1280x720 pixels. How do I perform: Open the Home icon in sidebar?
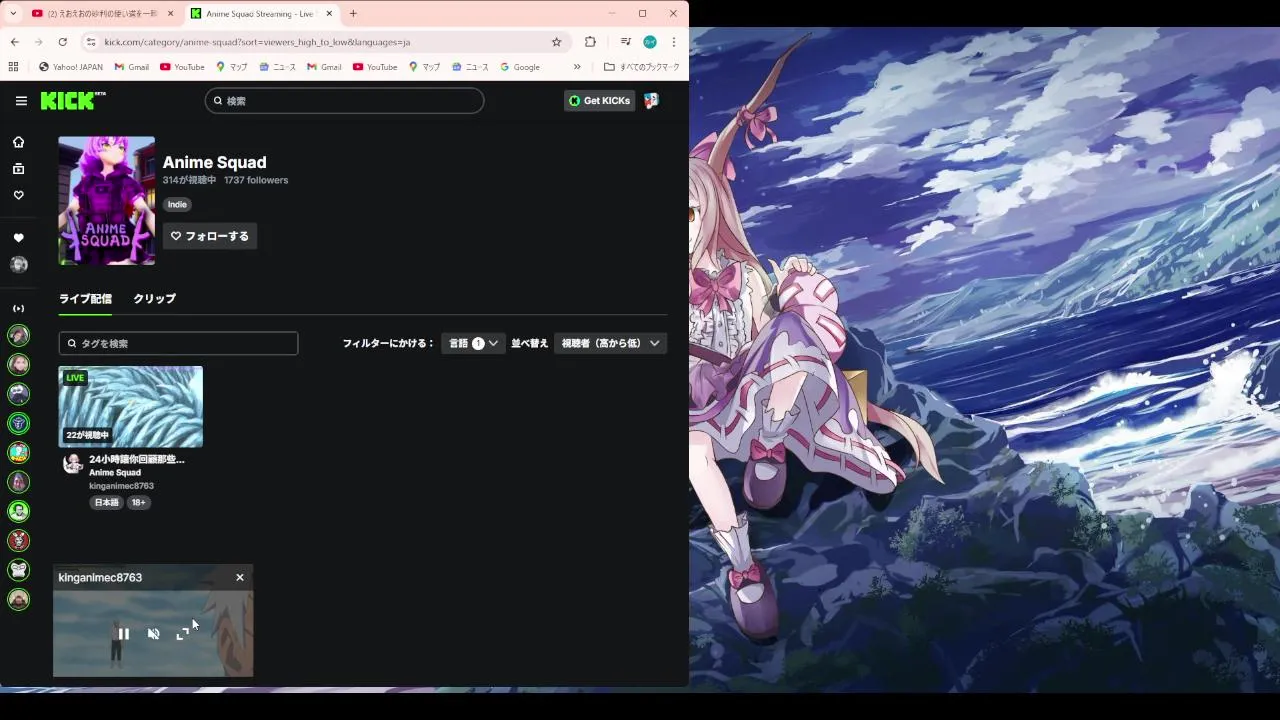point(18,142)
